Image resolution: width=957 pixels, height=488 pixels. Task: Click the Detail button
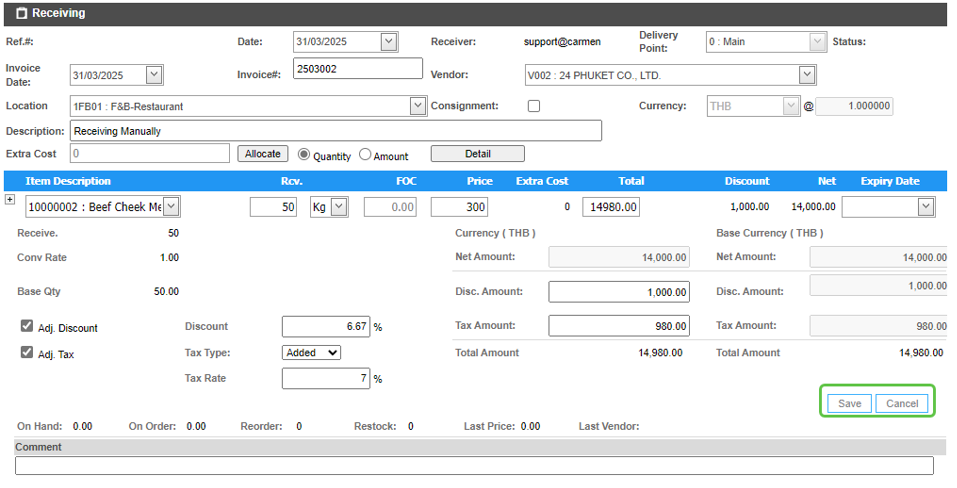(x=477, y=154)
